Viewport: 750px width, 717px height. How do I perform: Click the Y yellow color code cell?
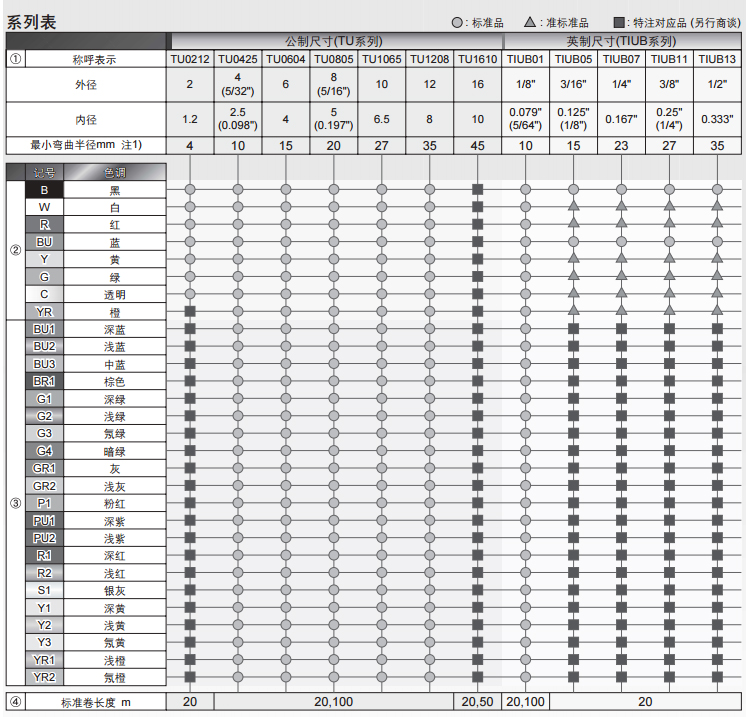(44, 259)
